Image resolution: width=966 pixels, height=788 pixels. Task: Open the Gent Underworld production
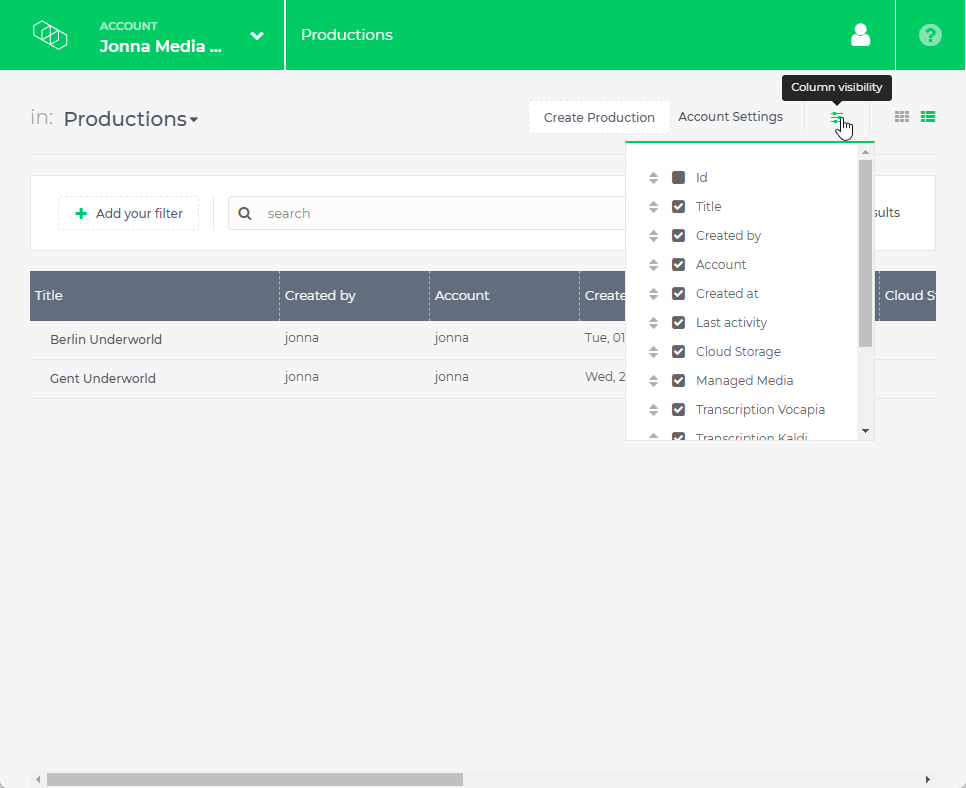(103, 378)
